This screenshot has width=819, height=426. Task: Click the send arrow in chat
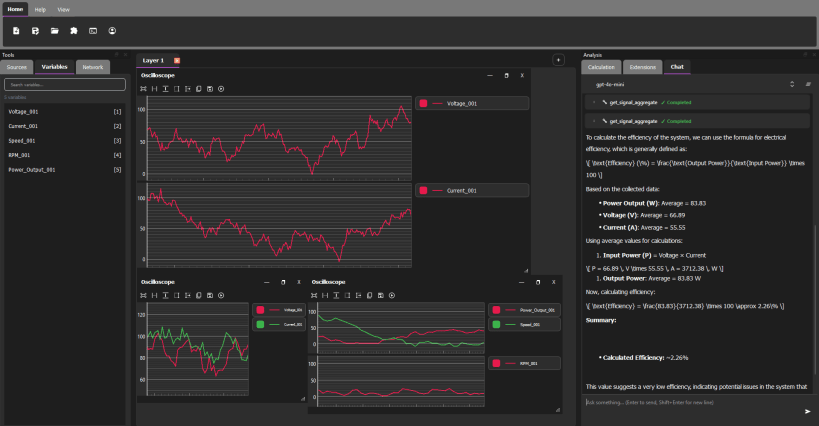(x=807, y=411)
